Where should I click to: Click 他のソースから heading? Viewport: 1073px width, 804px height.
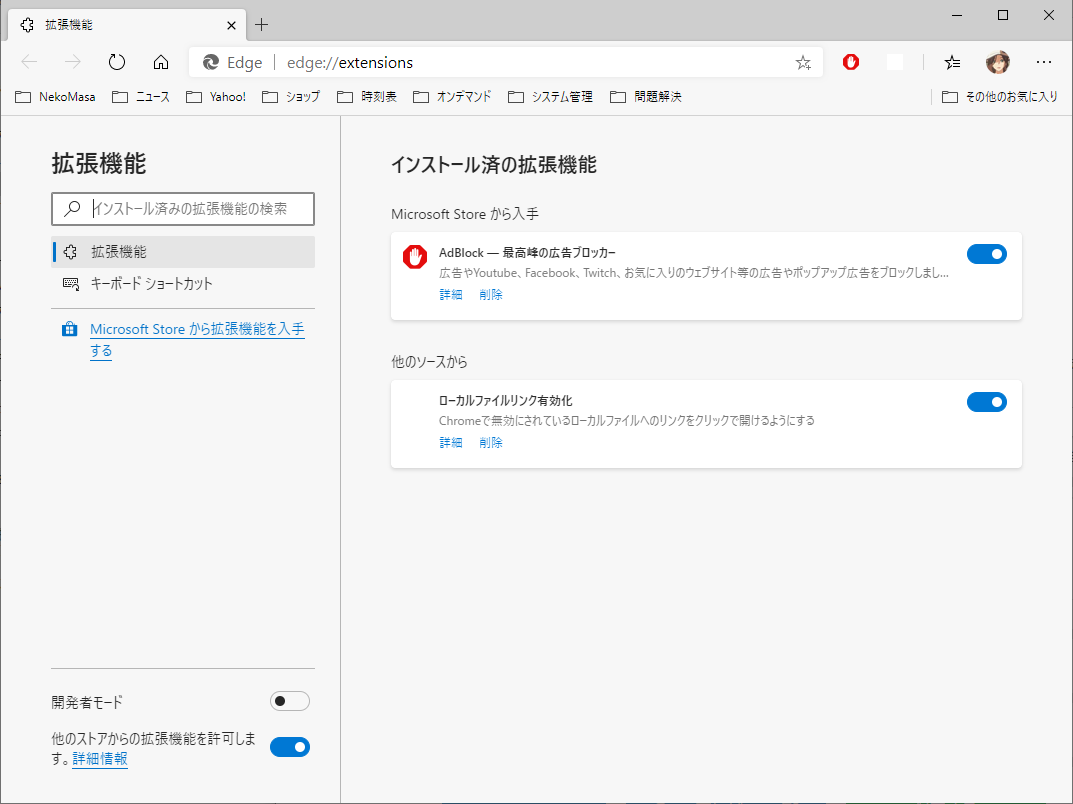point(429,362)
